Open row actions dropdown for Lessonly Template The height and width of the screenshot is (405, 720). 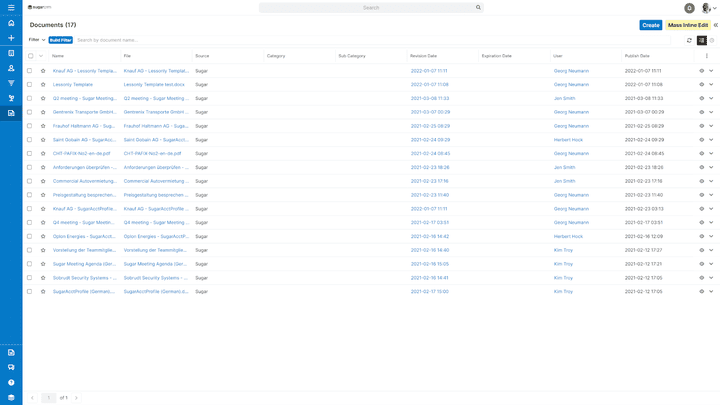pyautogui.click(x=711, y=85)
